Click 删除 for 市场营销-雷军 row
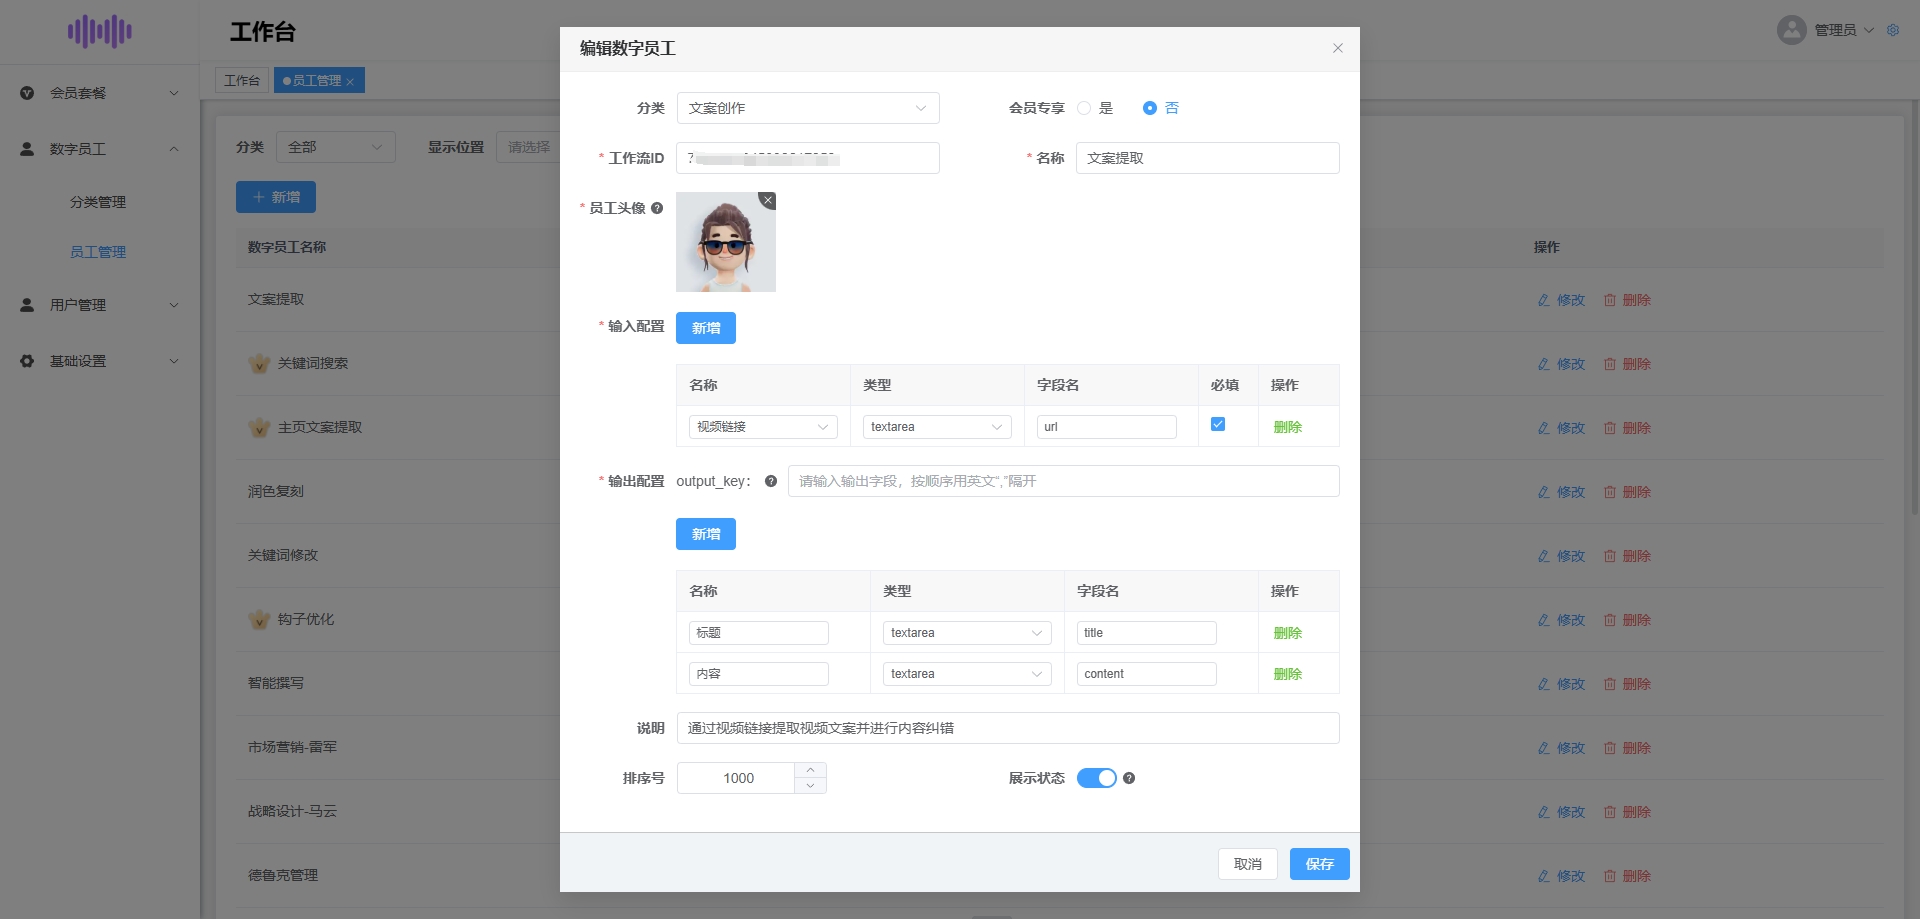1920x919 pixels. (x=1627, y=748)
